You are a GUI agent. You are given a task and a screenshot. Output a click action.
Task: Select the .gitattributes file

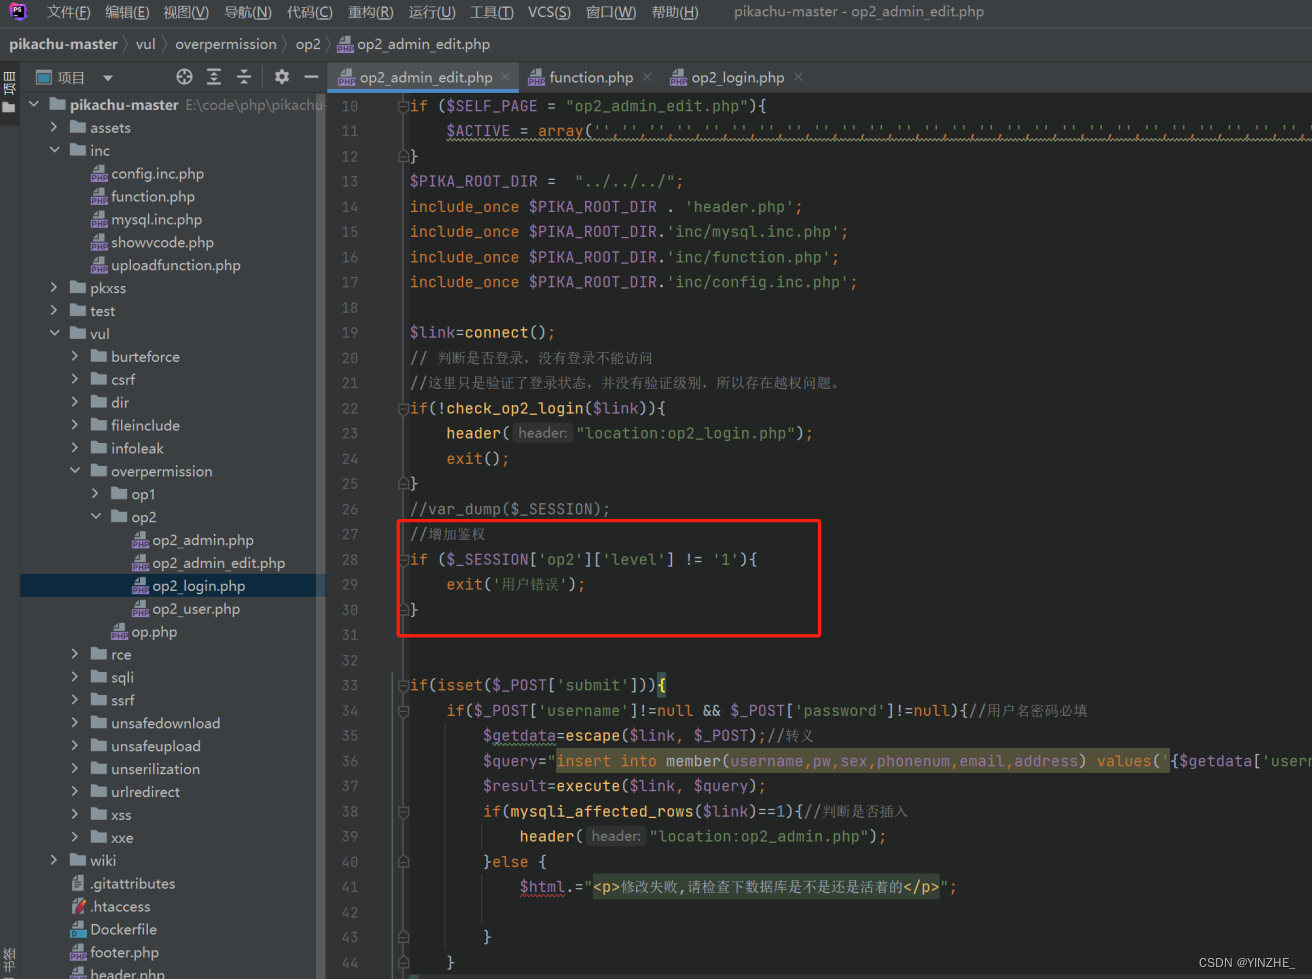pos(132,883)
